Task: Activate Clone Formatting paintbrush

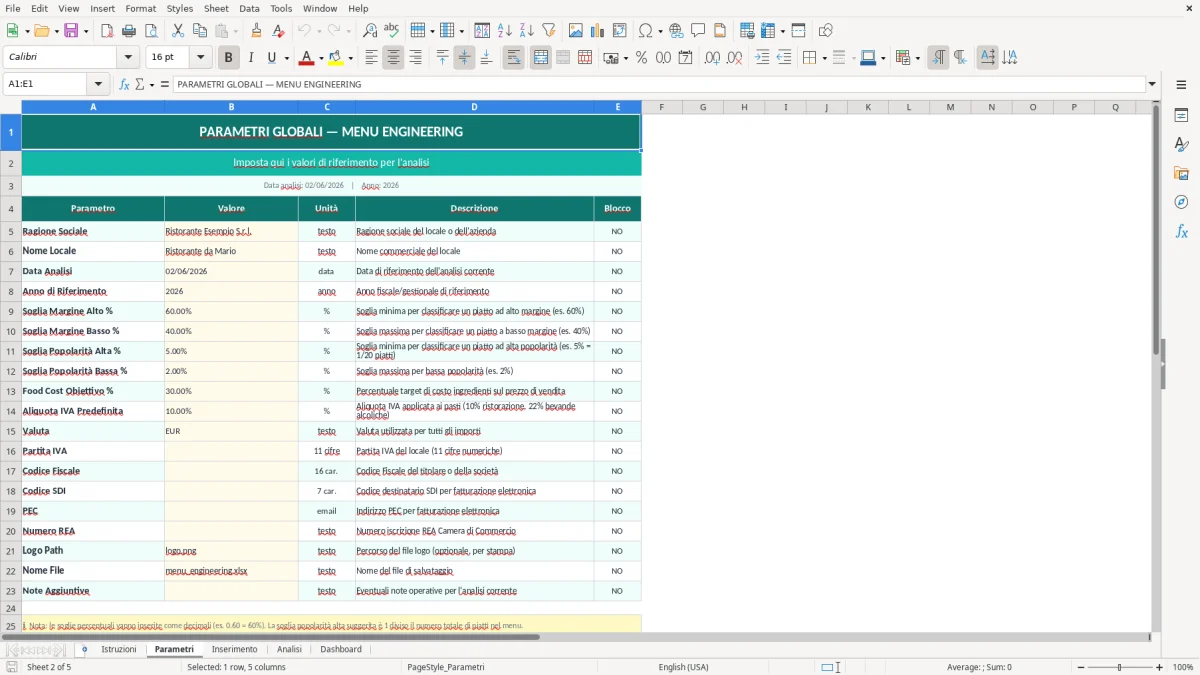Action: pyautogui.click(x=257, y=31)
